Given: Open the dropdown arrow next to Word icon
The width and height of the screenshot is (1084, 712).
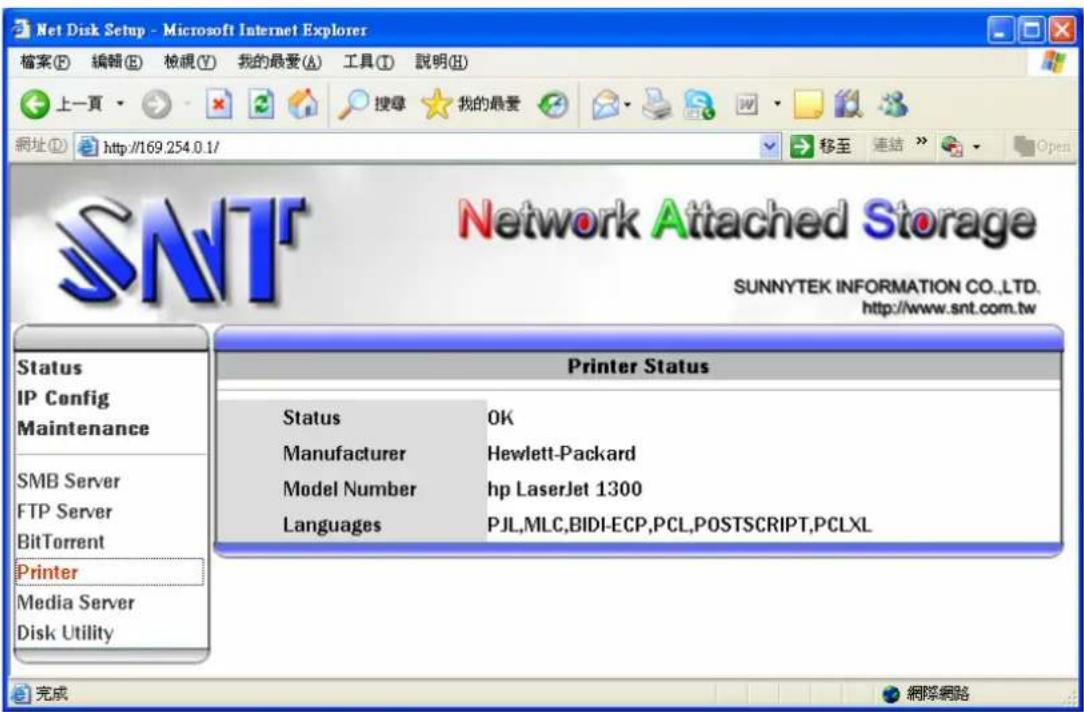Looking at the screenshot, I should click(777, 105).
